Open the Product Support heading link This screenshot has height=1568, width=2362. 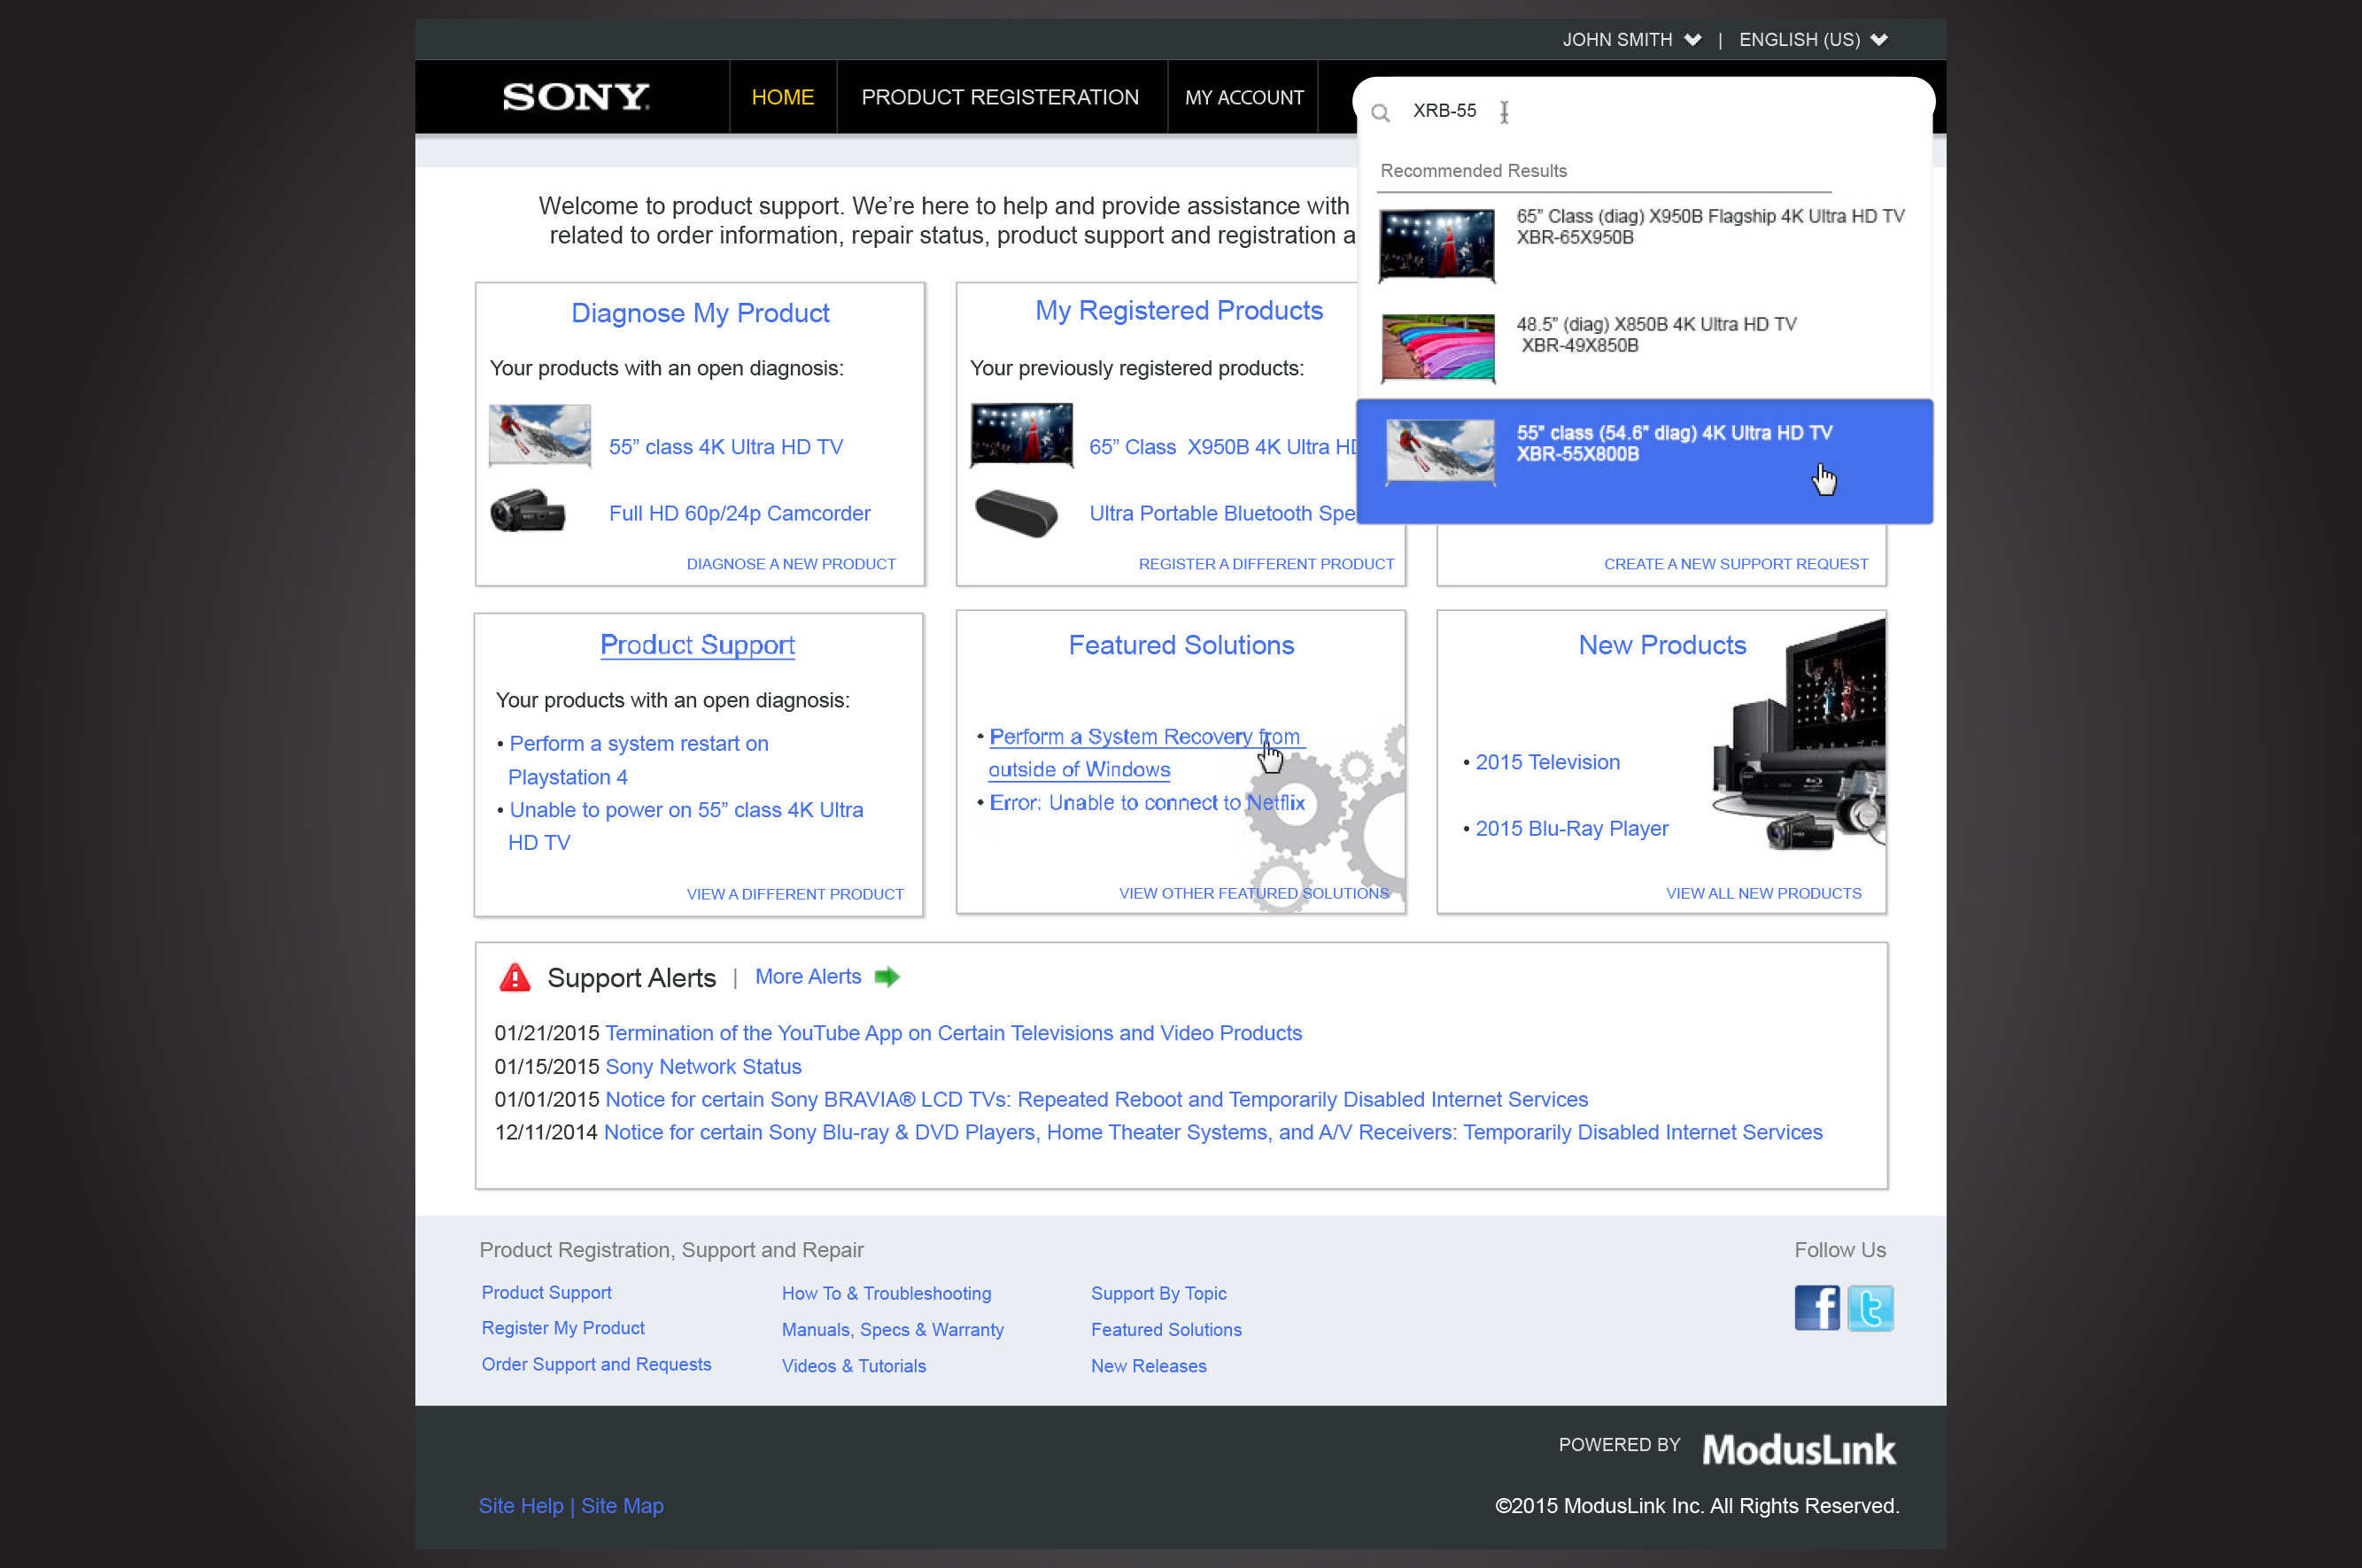(x=697, y=645)
